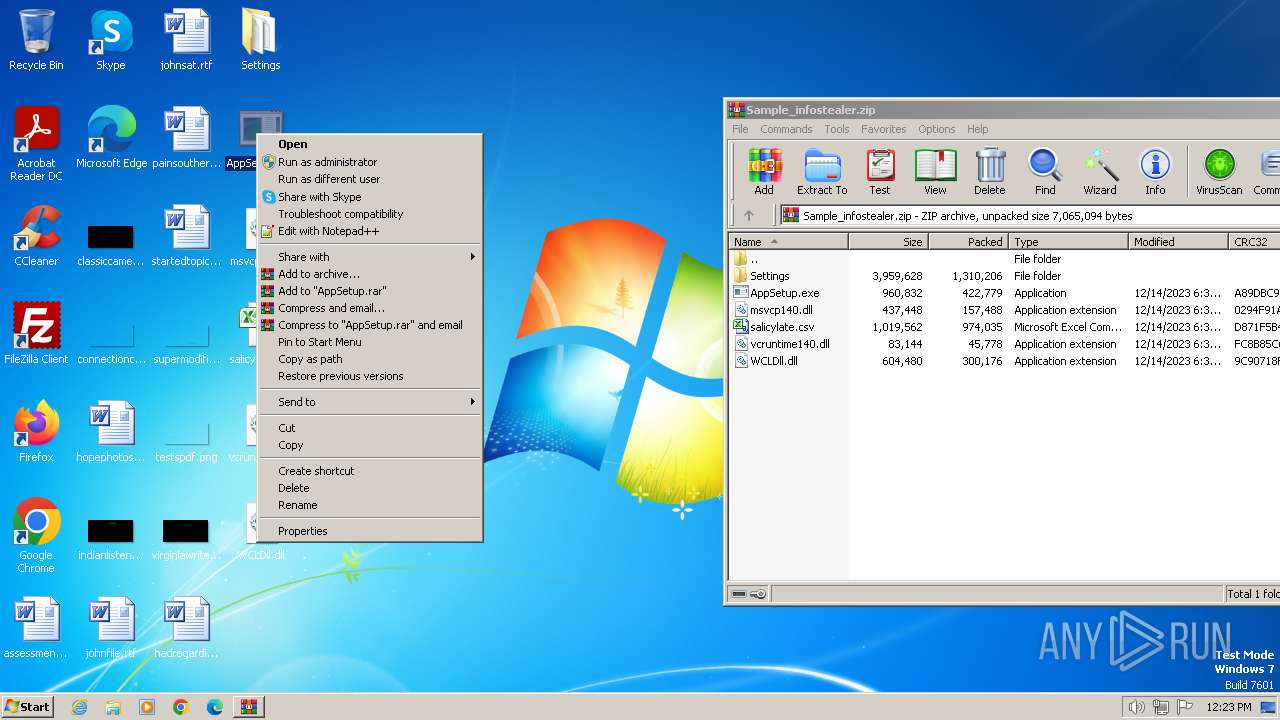Viewport: 1280px width, 720px height.
Task: Click the Chrome icon in the taskbar
Action: tap(181, 707)
